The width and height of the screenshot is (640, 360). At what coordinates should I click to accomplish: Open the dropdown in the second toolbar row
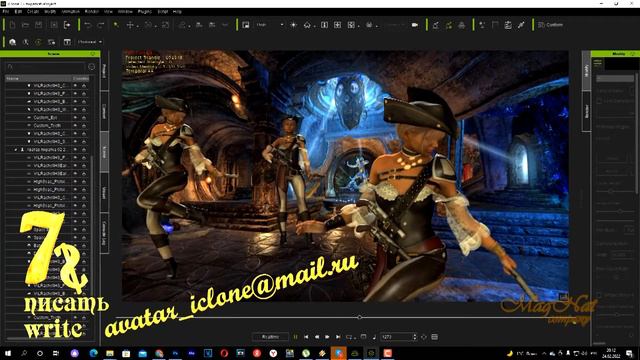[x=89, y=42]
